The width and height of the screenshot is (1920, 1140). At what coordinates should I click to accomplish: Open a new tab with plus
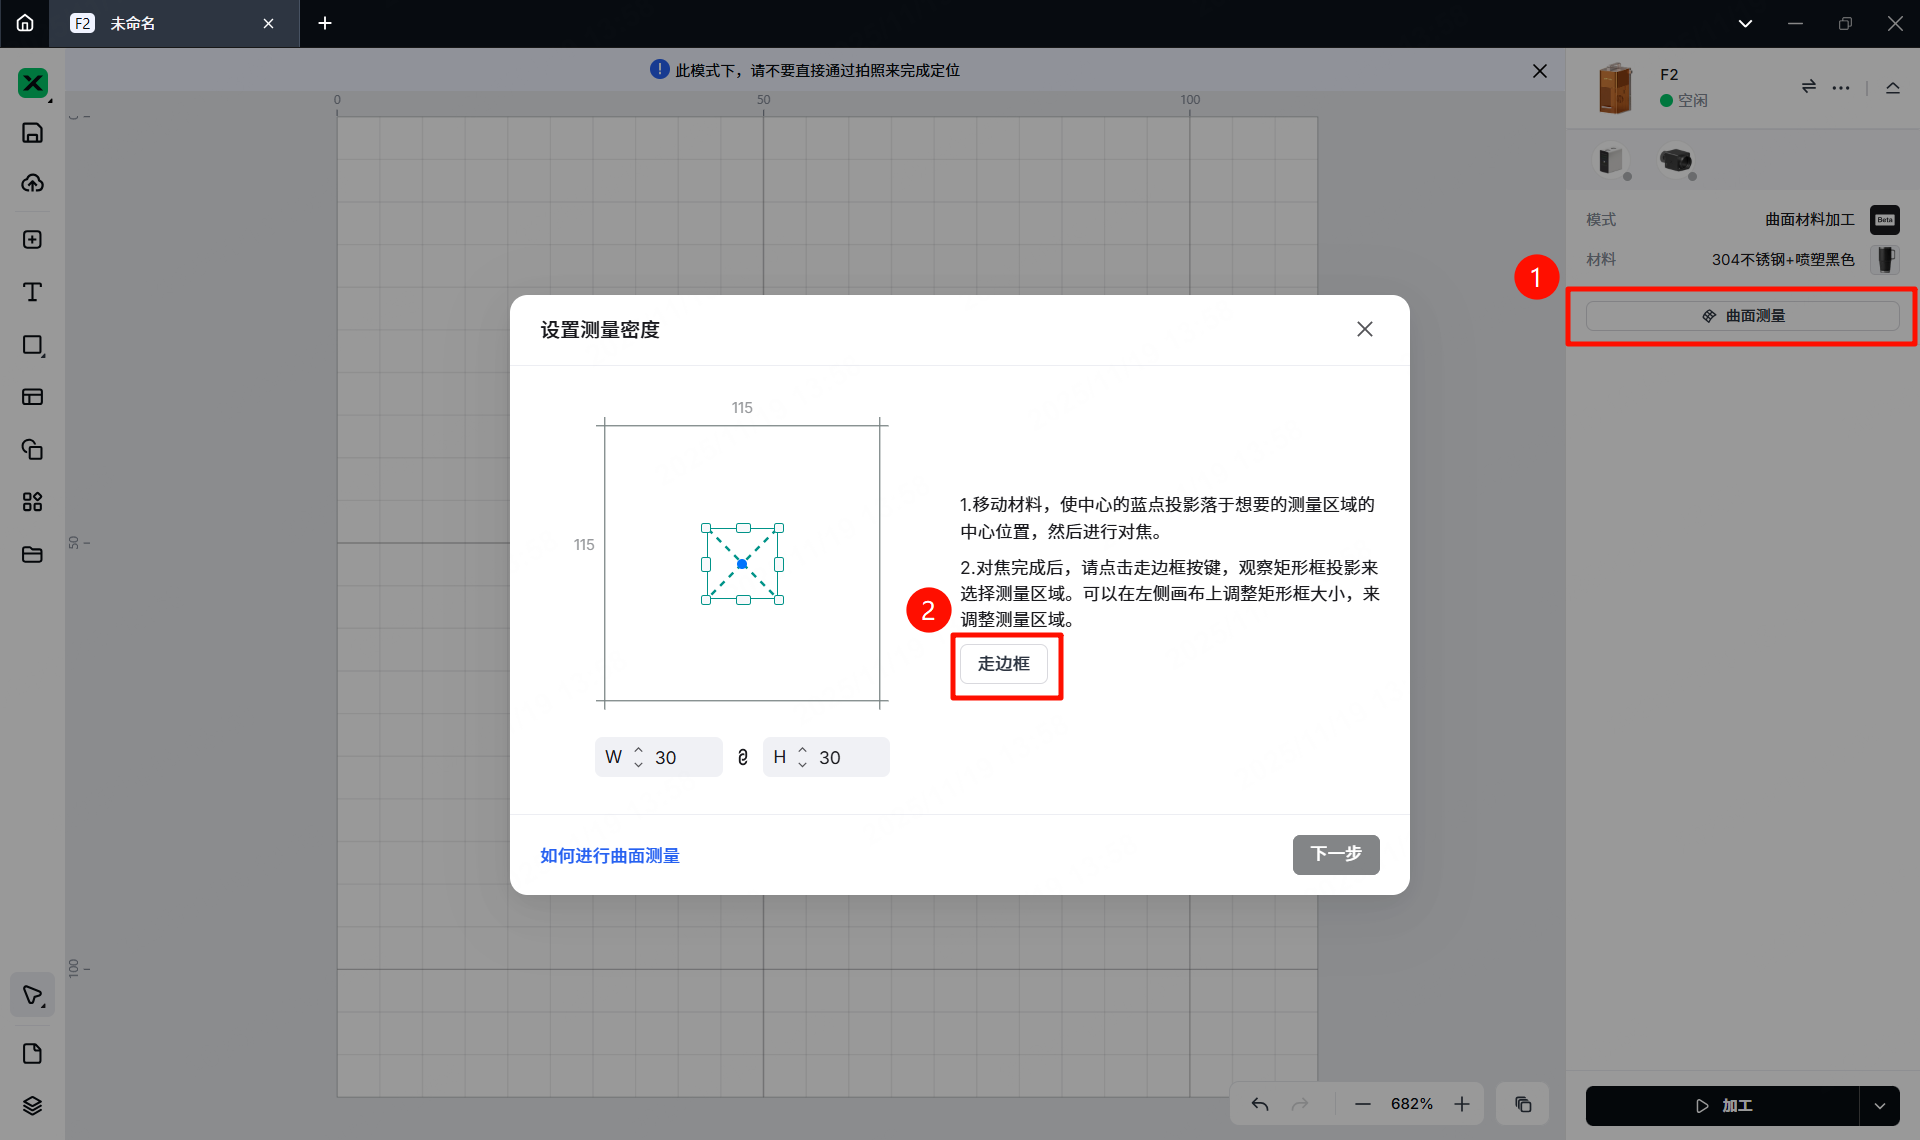point(325,23)
